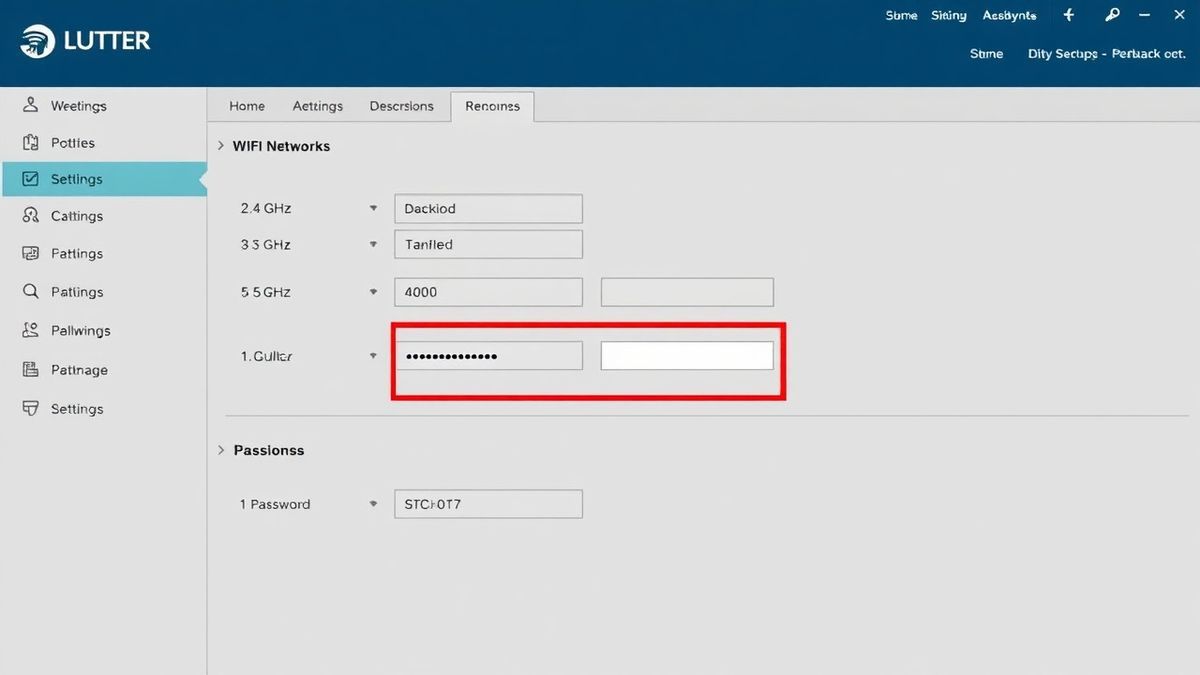This screenshot has width=1200, height=675.
Task: Click Stme in the second header row
Action: coord(986,53)
